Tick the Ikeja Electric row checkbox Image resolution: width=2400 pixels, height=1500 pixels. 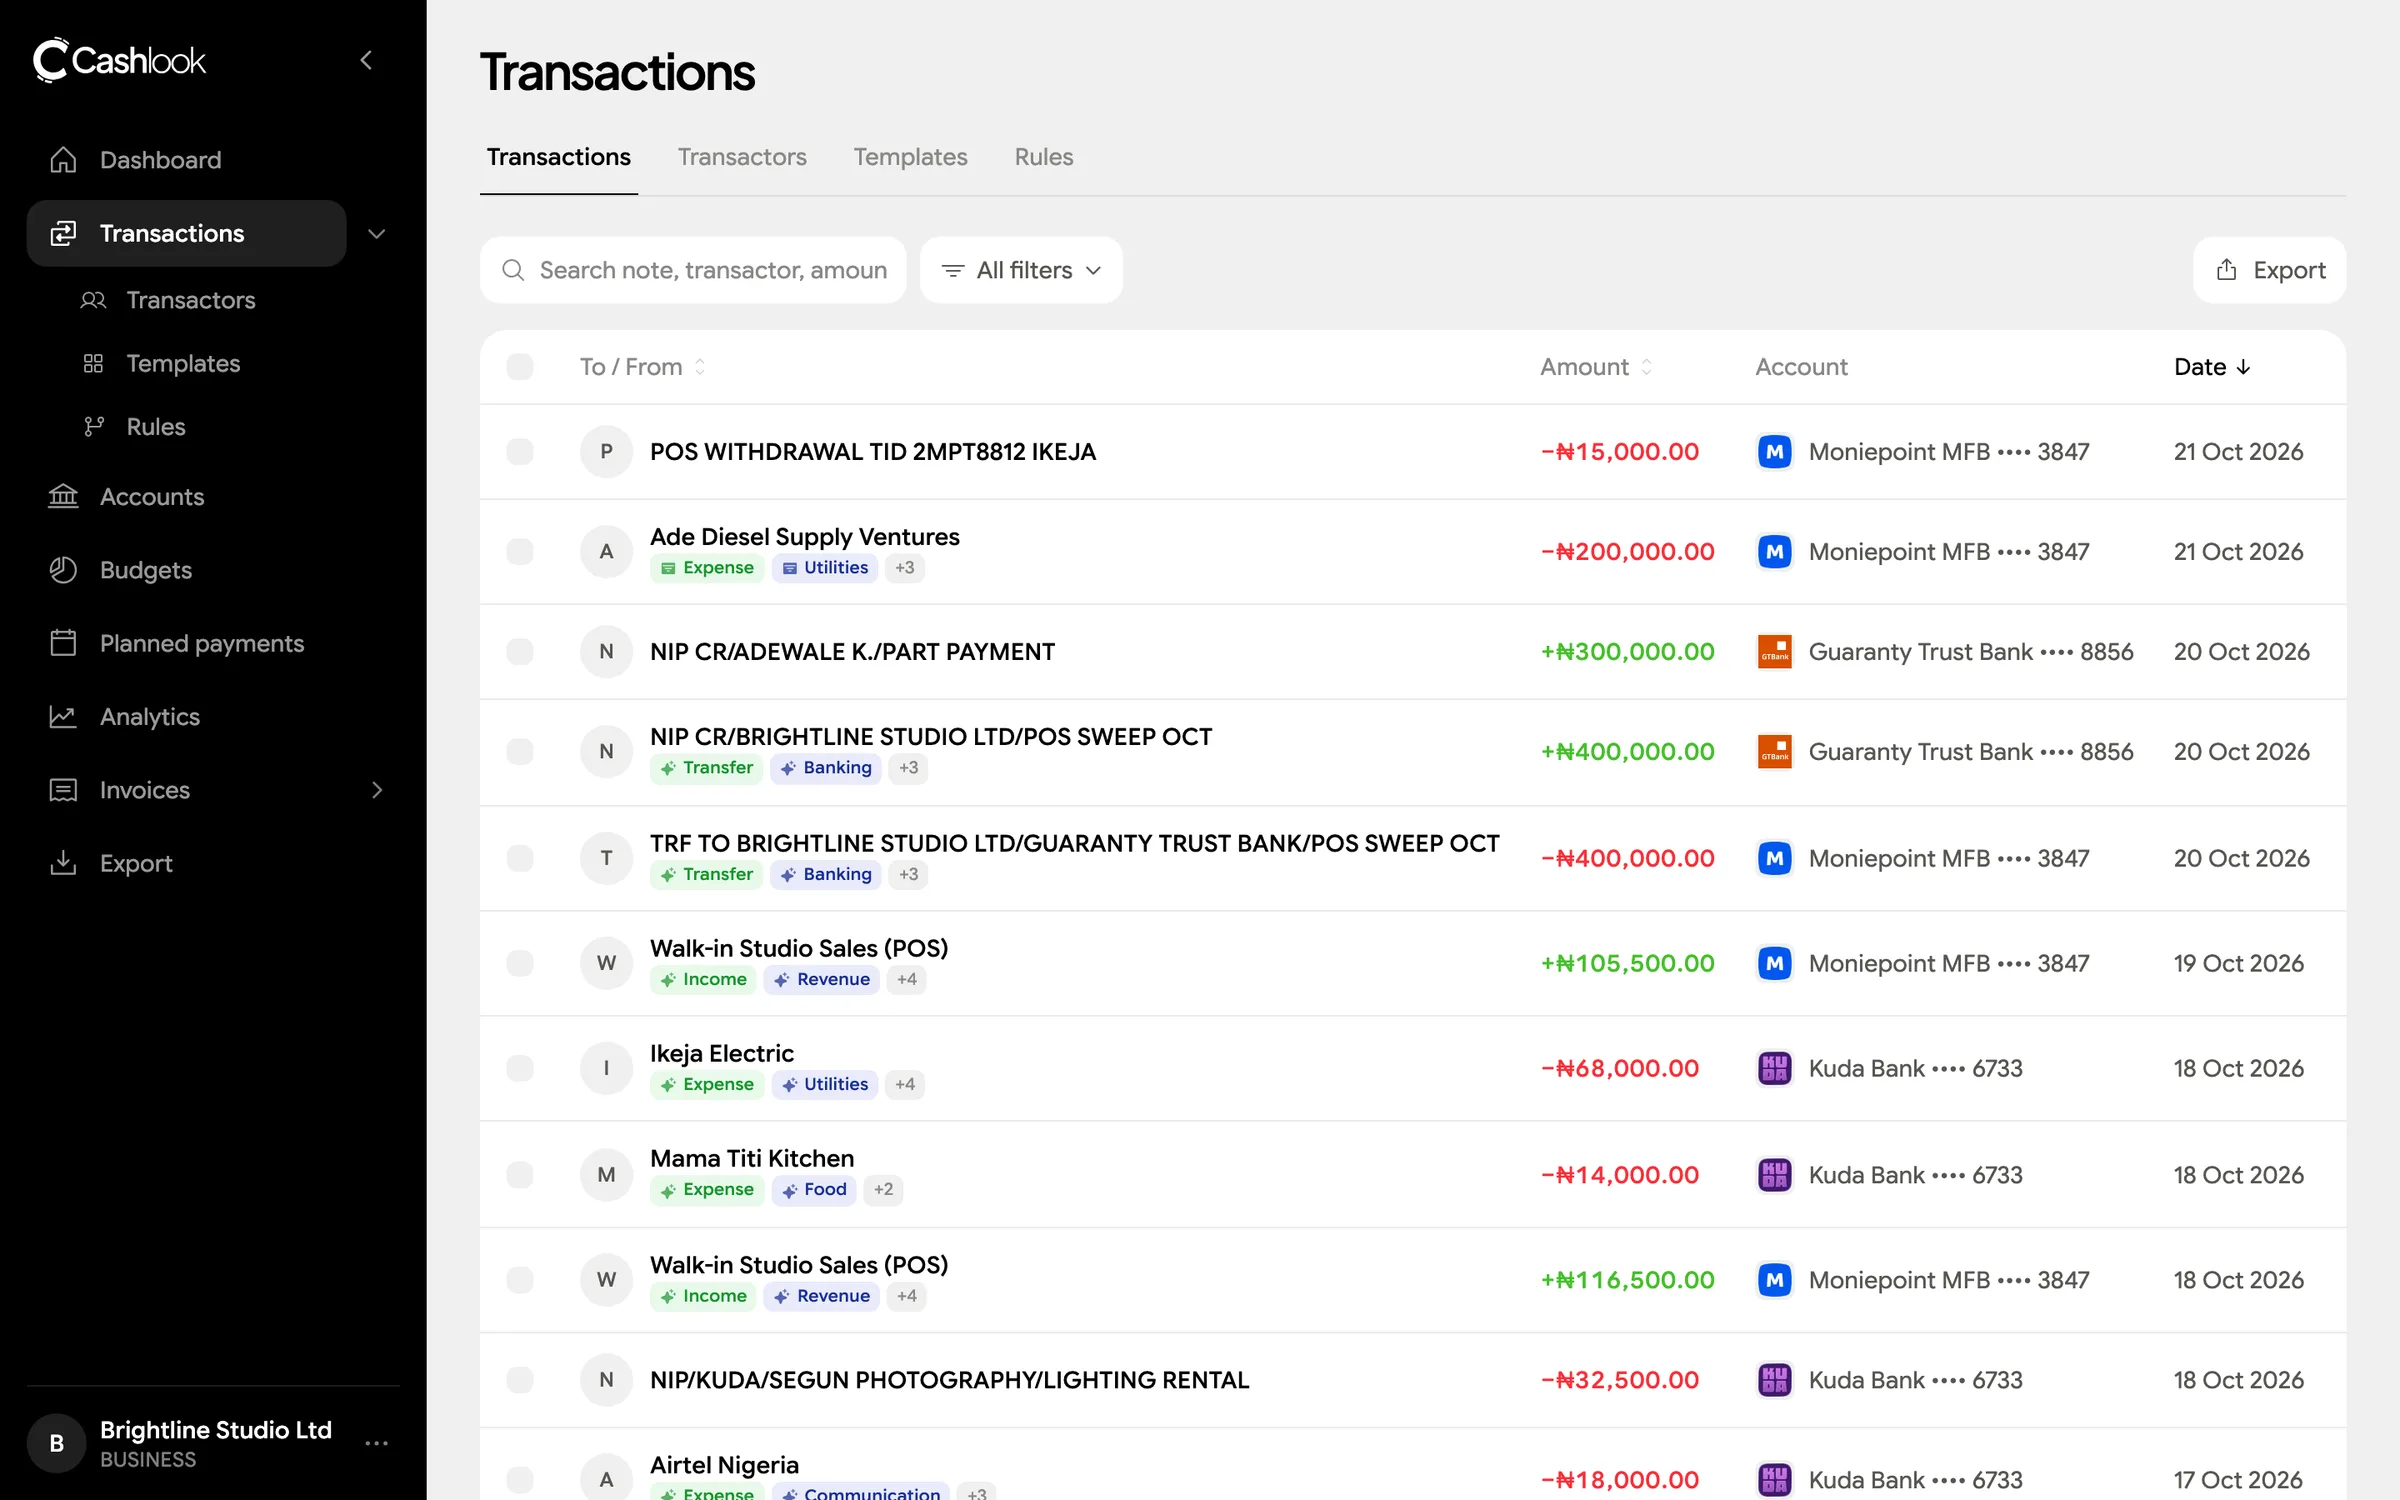520,1068
